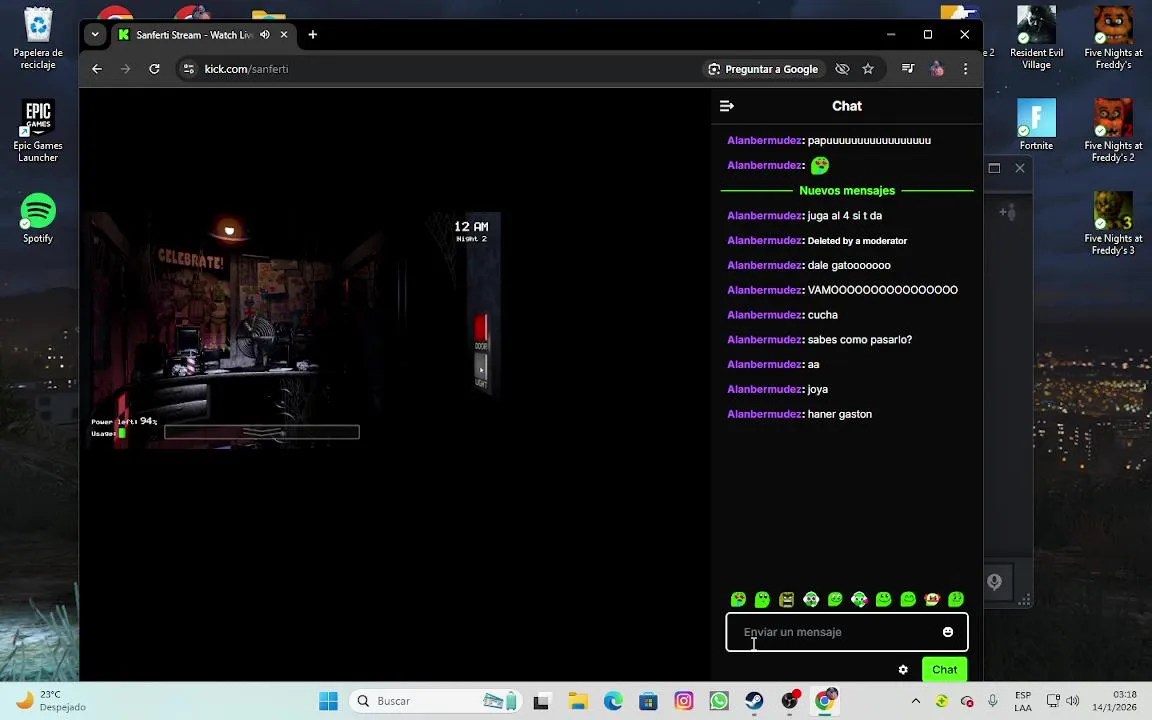The width and height of the screenshot is (1152, 720).
Task: Open the Chrome profile avatar menu
Action: [x=937, y=69]
